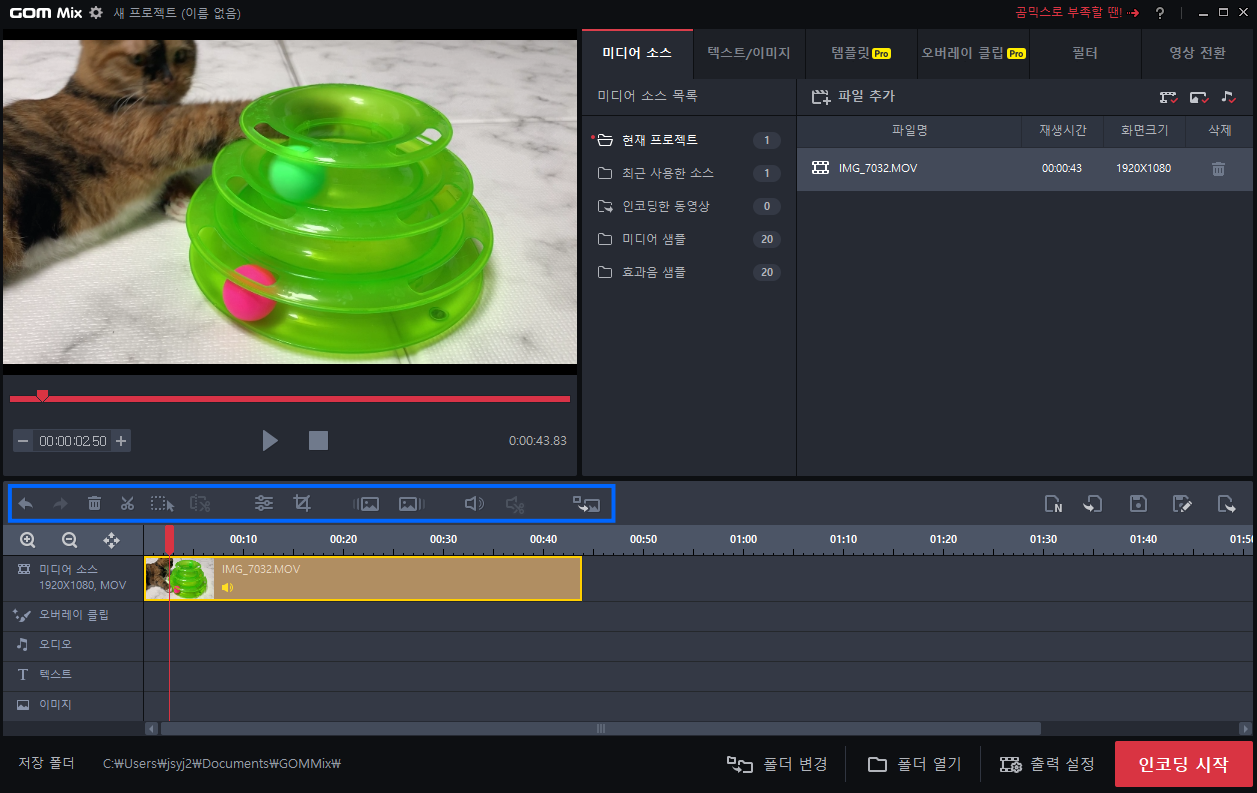Viewport: 1257px width, 793px height.
Task: Zoom out the timeline
Action: click(69, 540)
